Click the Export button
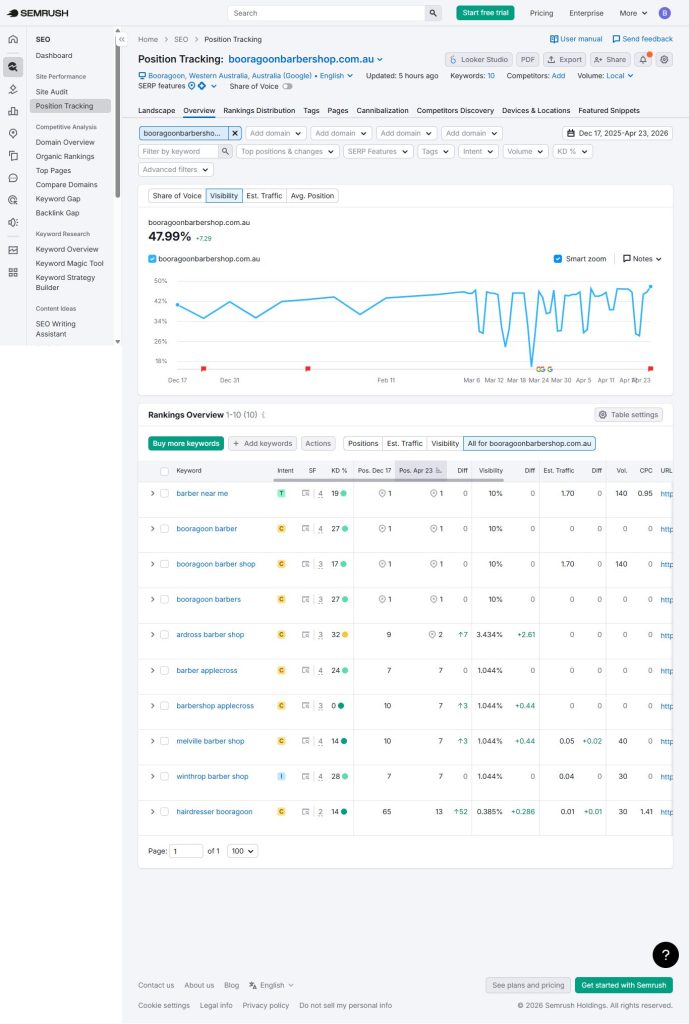 (x=564, y=59)
